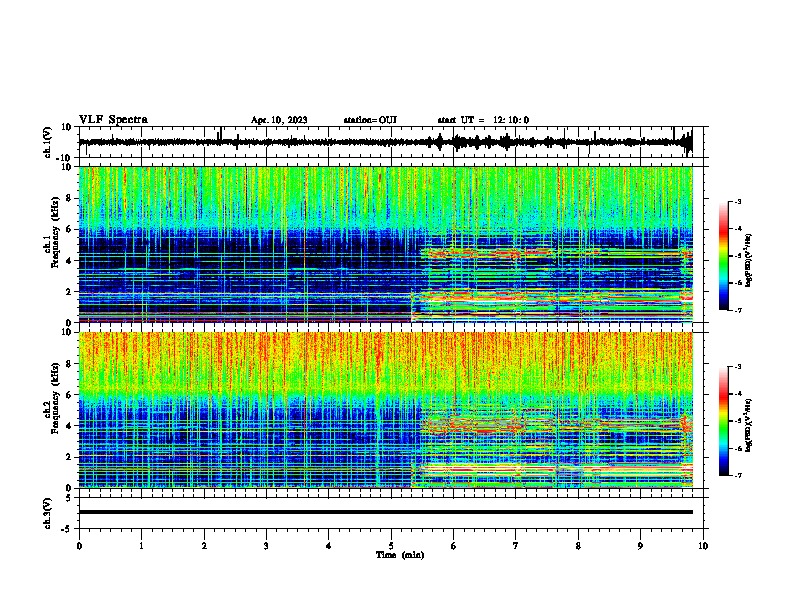Click the time axis tick label '0'

pyautogui.click(x=79, y=546)
